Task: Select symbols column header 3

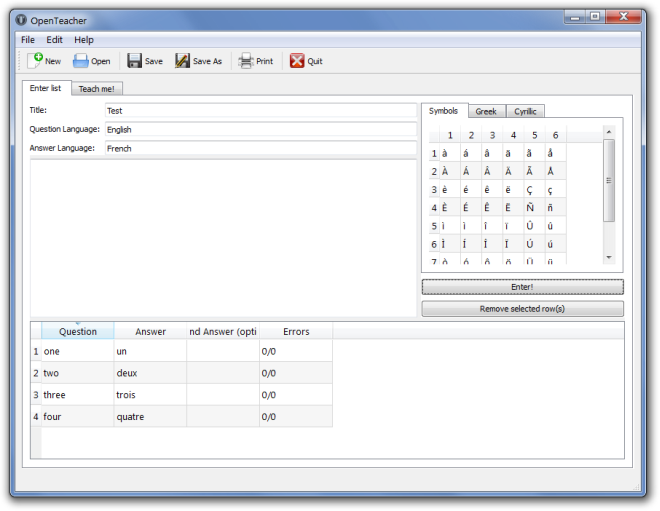Action: [492, 135]
